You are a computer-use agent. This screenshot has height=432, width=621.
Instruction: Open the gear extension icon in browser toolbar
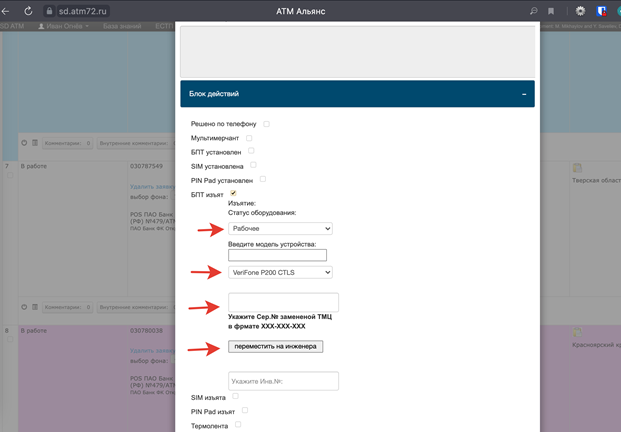[582, 10]
